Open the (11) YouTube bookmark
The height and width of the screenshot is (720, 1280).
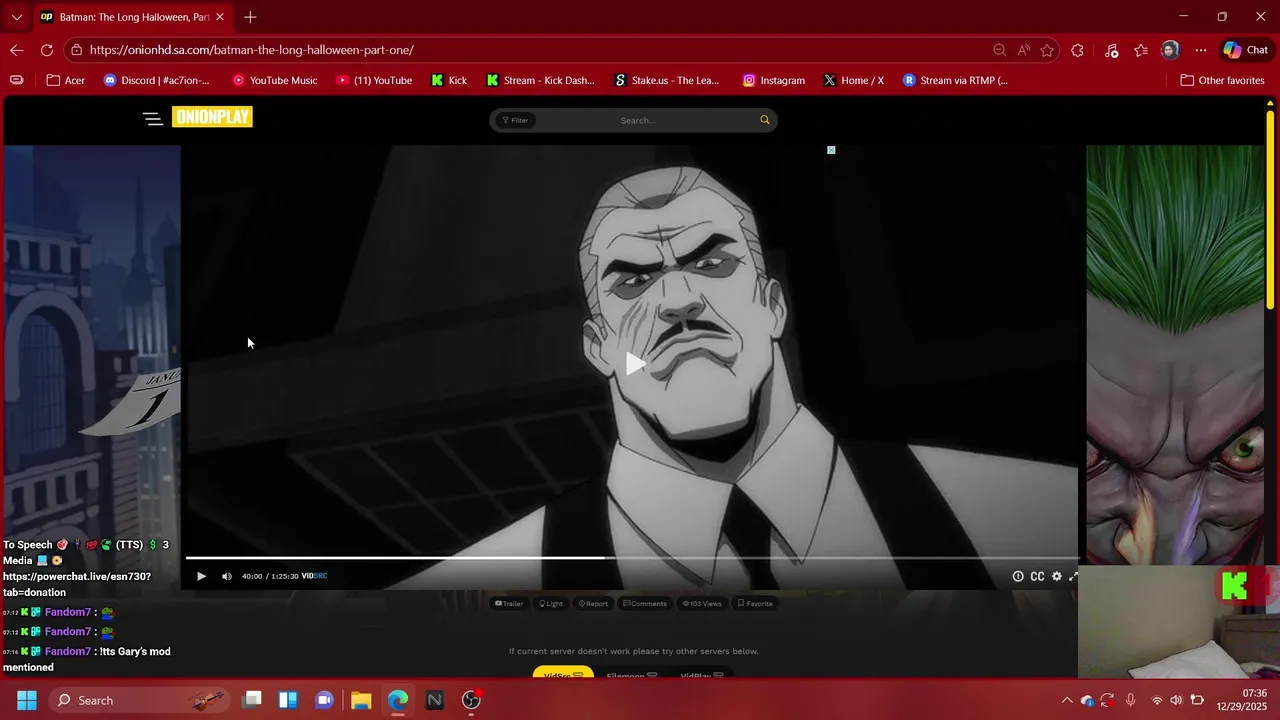[374, 80]
